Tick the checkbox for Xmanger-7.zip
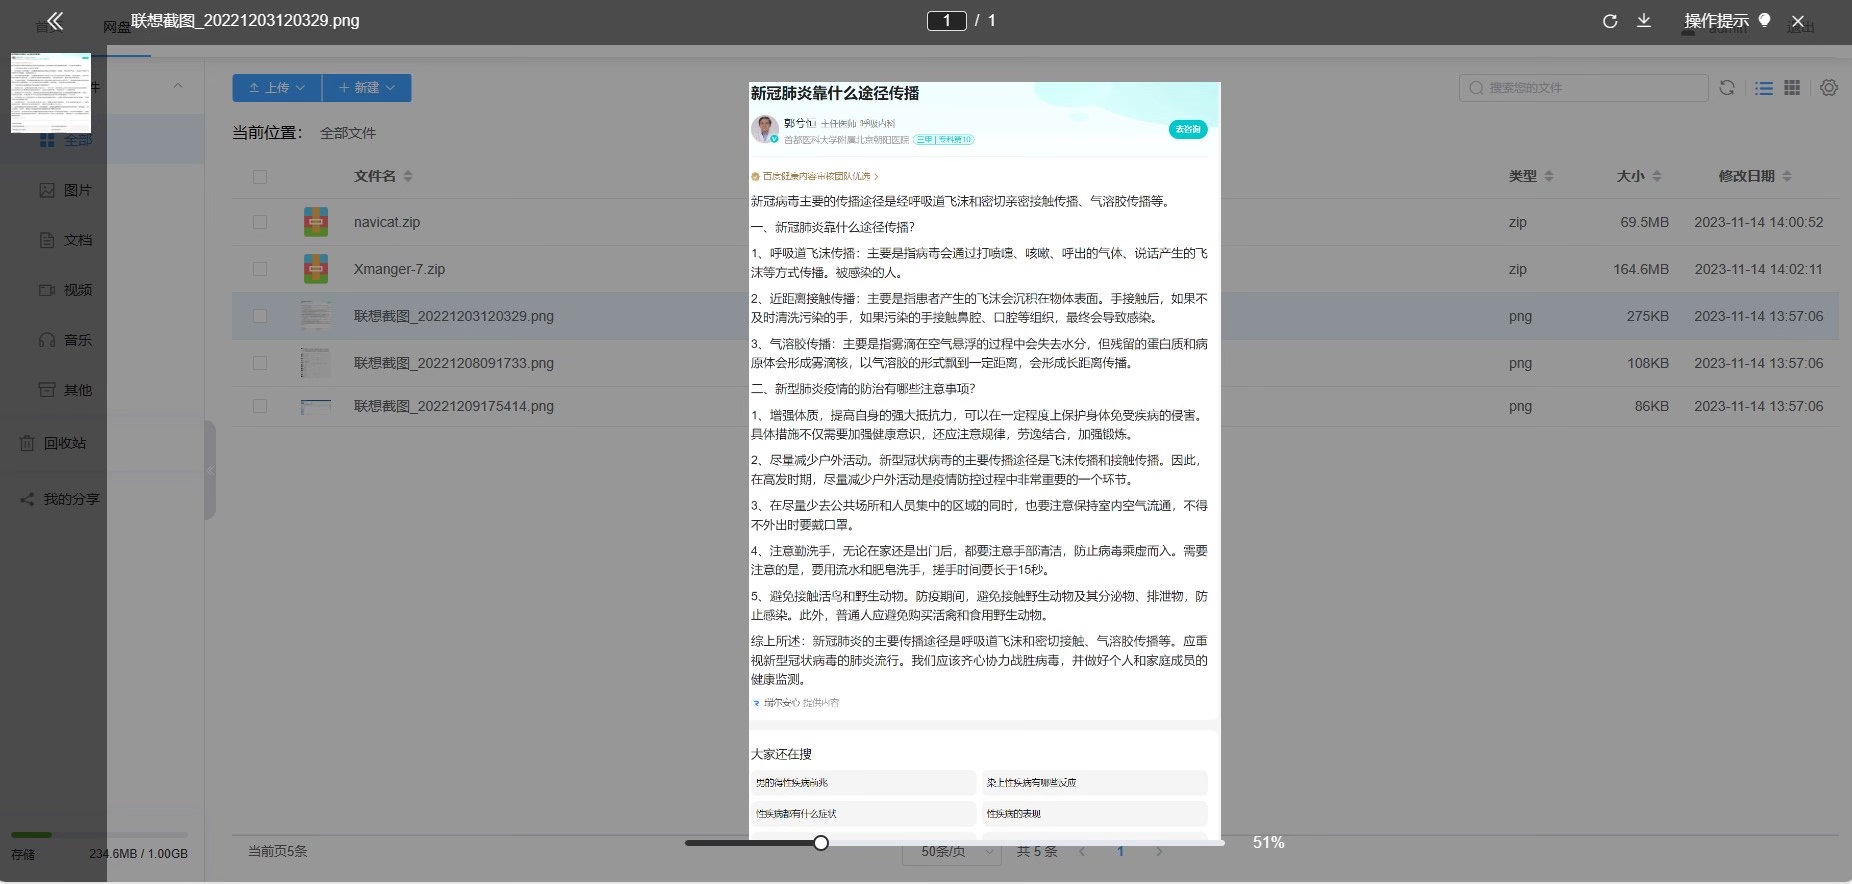This screenshot has width=1852, height=884. pyautogui.click(x=260, y=269)
